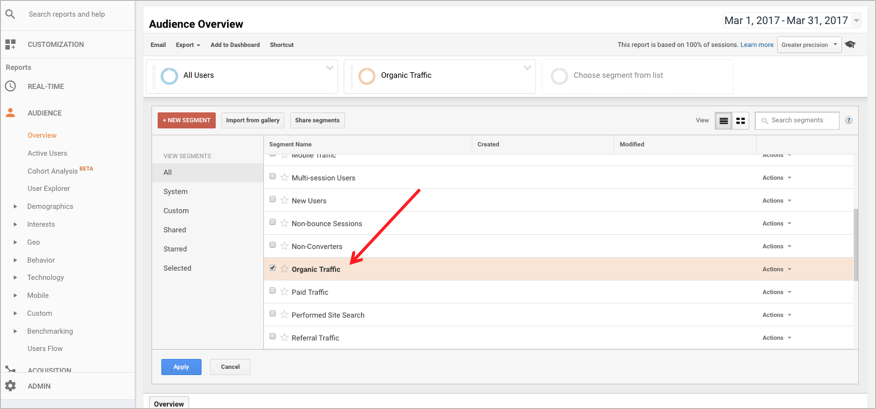The width and height of the screenshot is (876, 409).
Task: Click the search magnifier icon in sidebar
Action: click(10, 15)
